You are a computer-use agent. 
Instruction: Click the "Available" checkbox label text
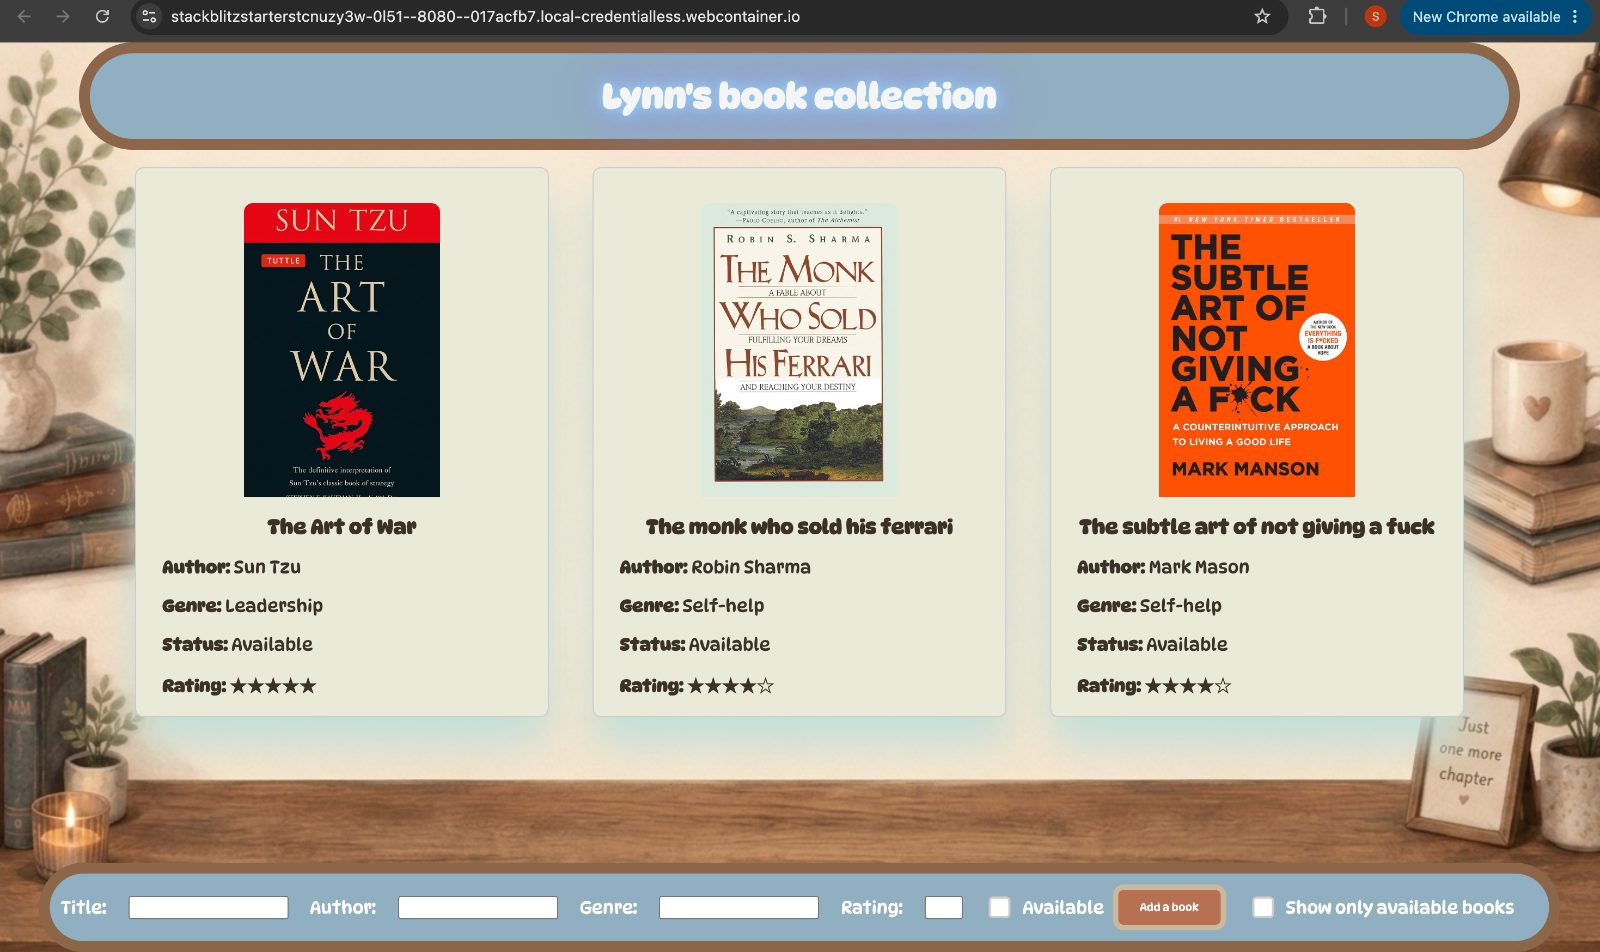[x=1063, y=907]
